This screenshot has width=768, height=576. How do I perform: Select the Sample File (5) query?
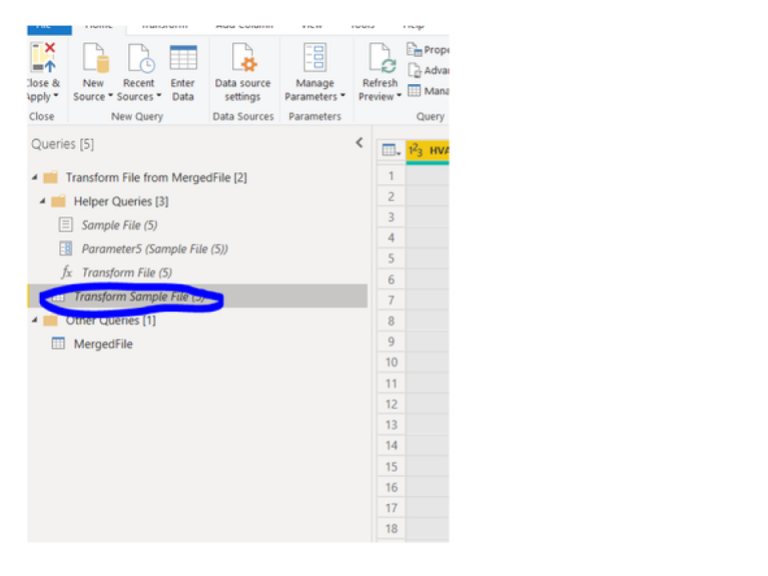(x=120, y=225)
